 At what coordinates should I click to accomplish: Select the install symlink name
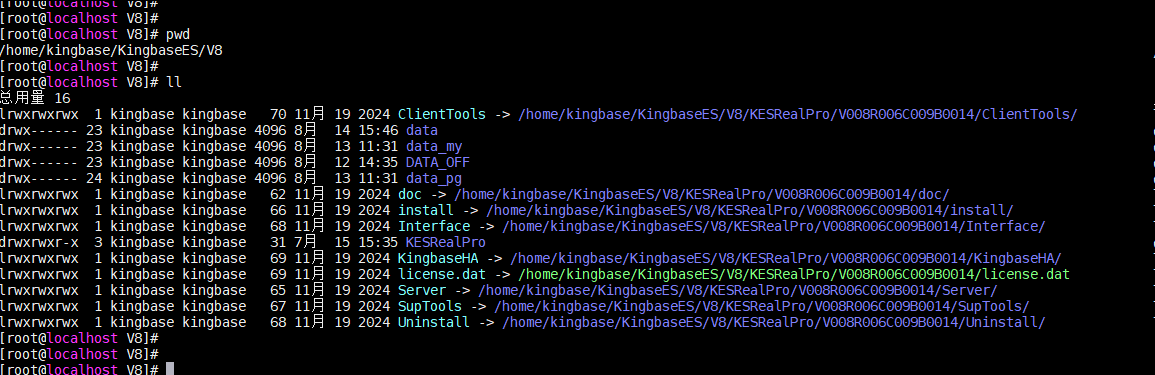click(426, 210)
